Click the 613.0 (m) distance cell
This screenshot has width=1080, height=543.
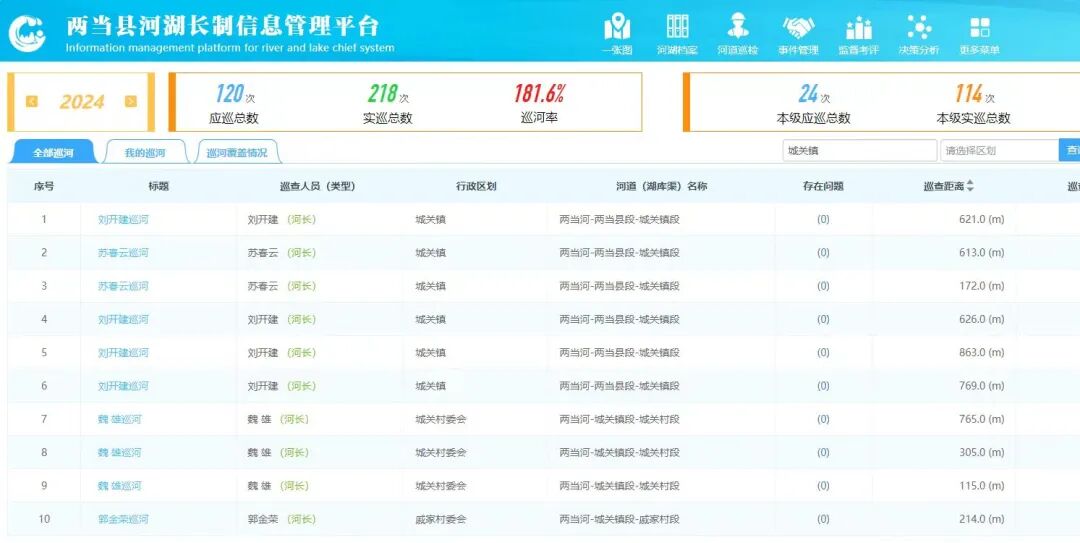(982, 253)
